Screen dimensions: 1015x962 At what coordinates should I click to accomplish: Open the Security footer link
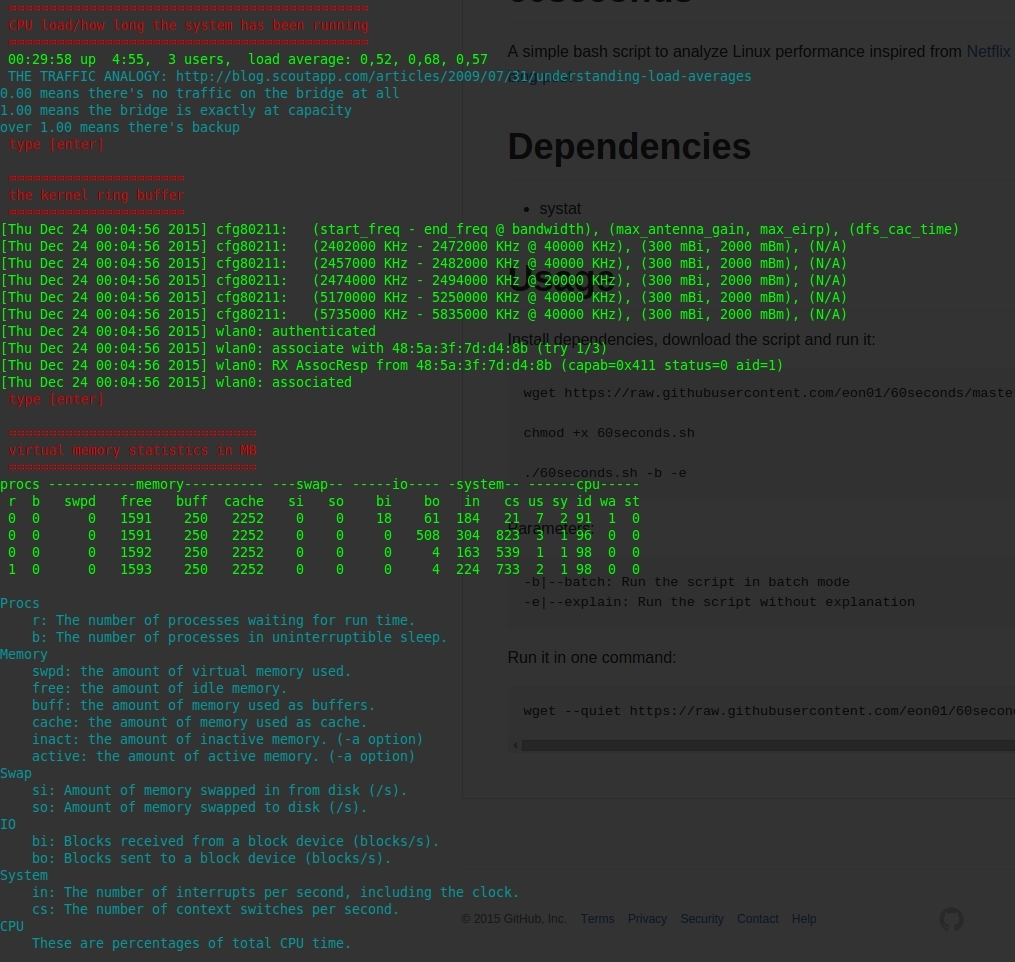pos(702,919)
